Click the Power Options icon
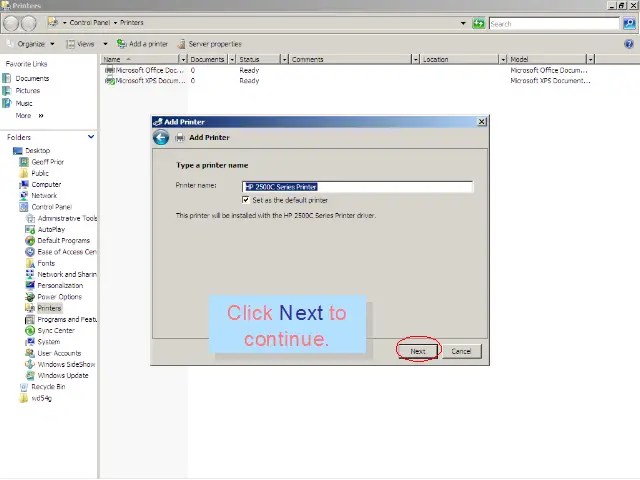Image resolution: width=640 pixels, height=480 pixels. click(30, 297)
